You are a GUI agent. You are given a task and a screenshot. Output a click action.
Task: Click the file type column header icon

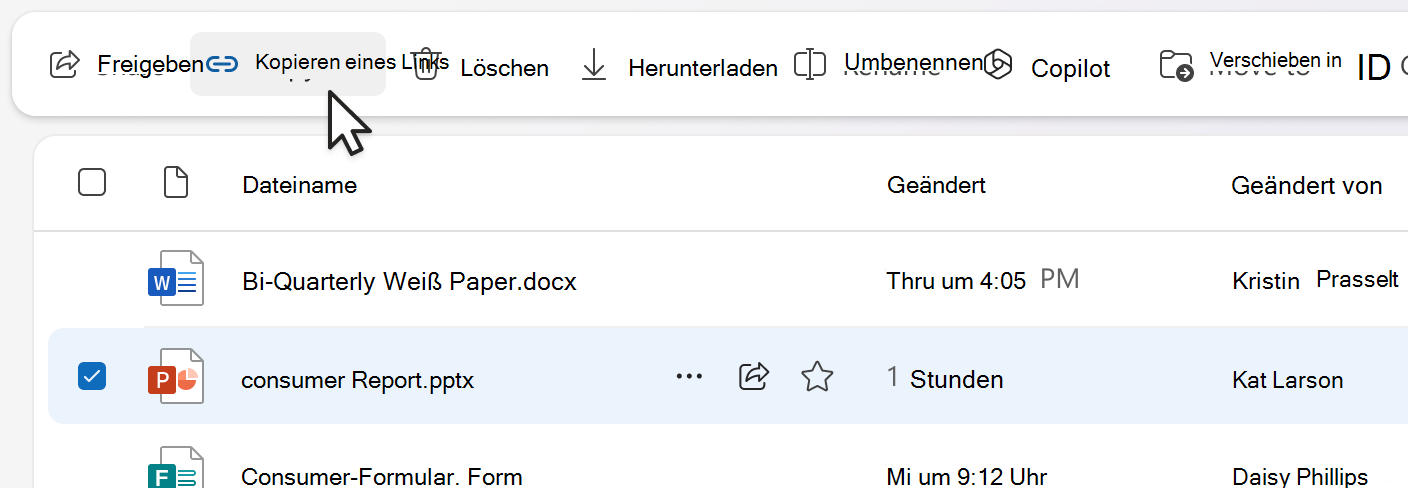pos(176,183)
